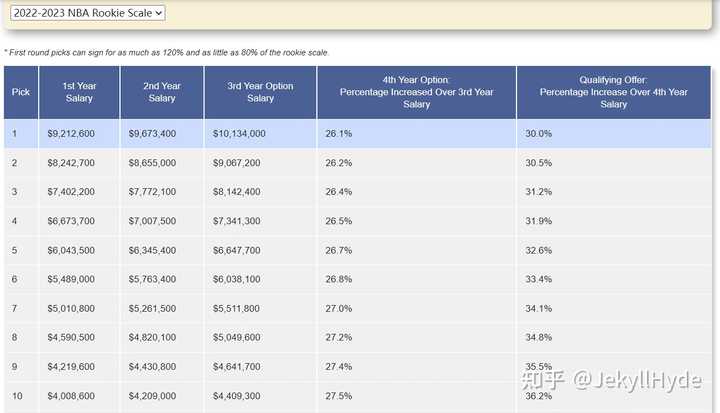Click the 27.4% value
The image size is (720, 413).
pos(339,367)
